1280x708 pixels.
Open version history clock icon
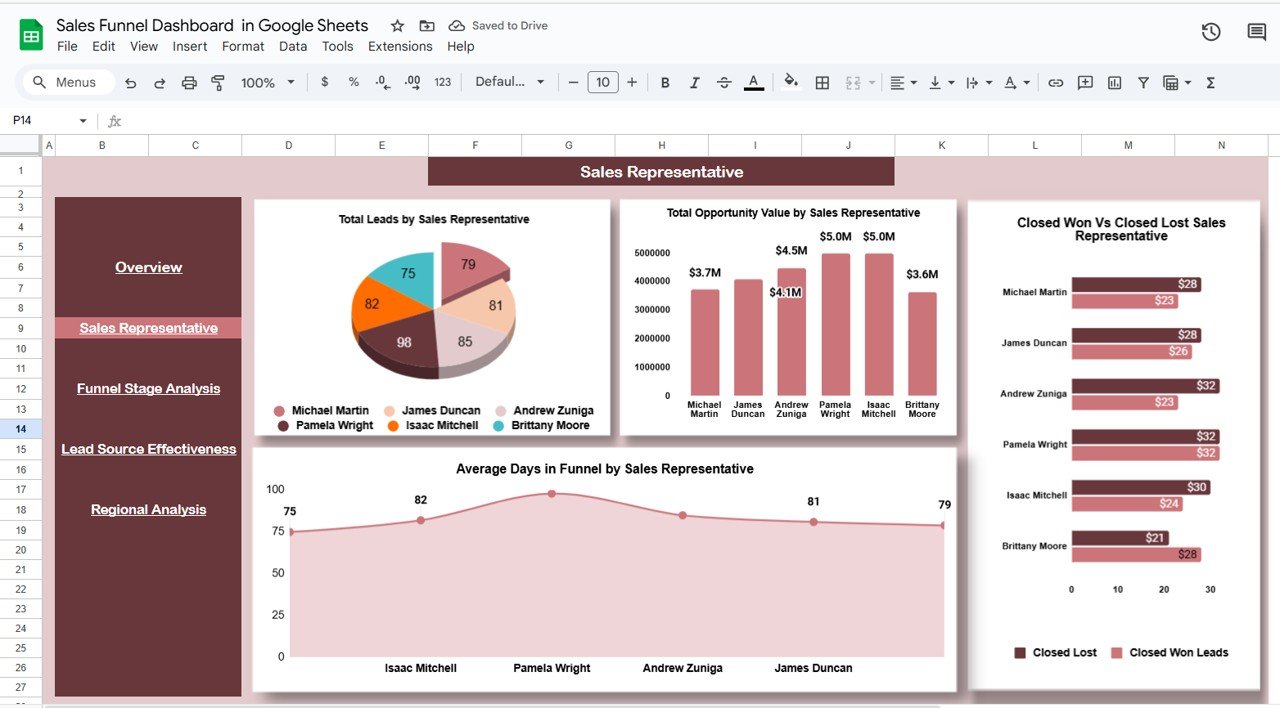(1211, 32)
